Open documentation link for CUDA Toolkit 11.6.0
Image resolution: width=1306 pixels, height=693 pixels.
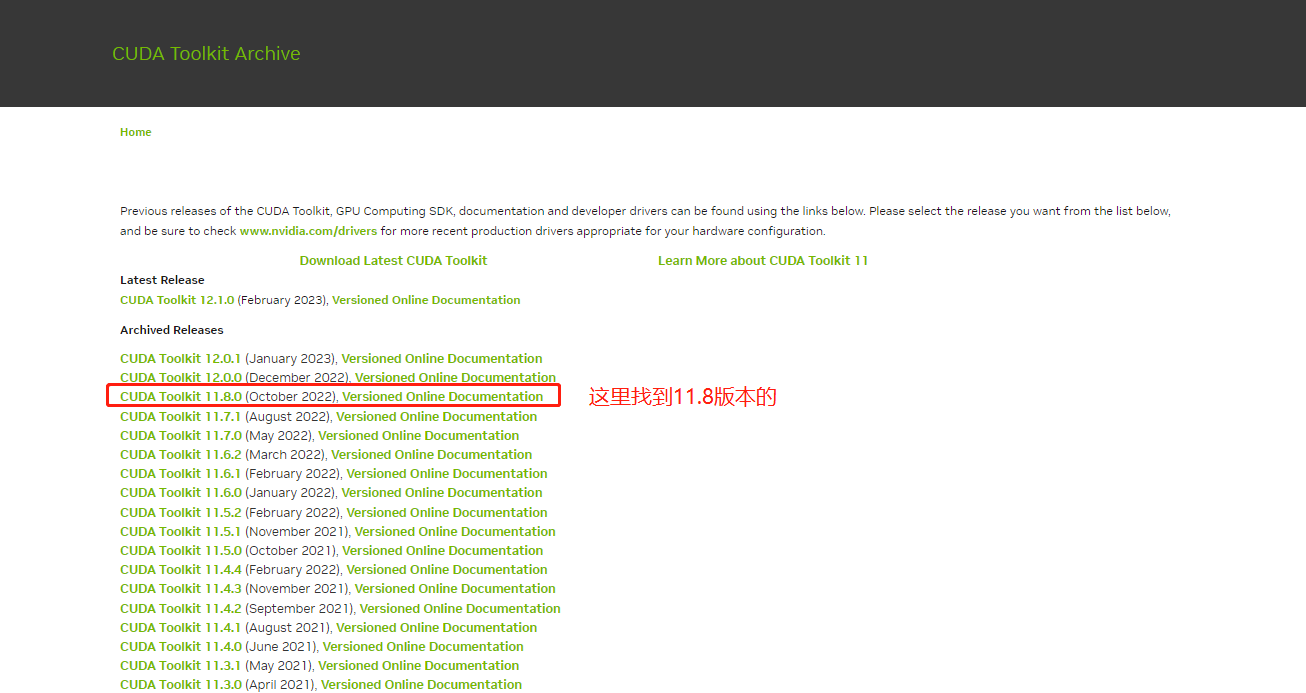click(x=442, y=493)
